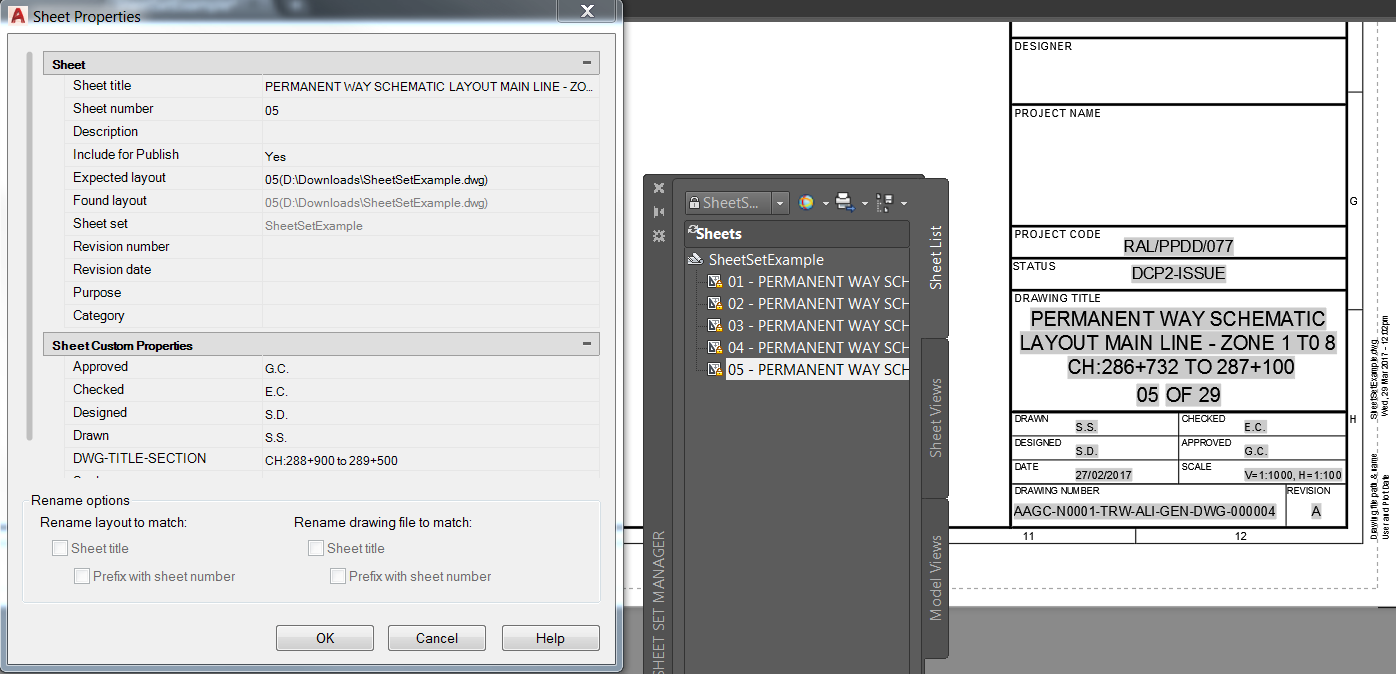The height and width of the screenshot is (674, 1396).
Task: Open Sheet Set Manager properties gear icon
Action: (x=658, y=235)
